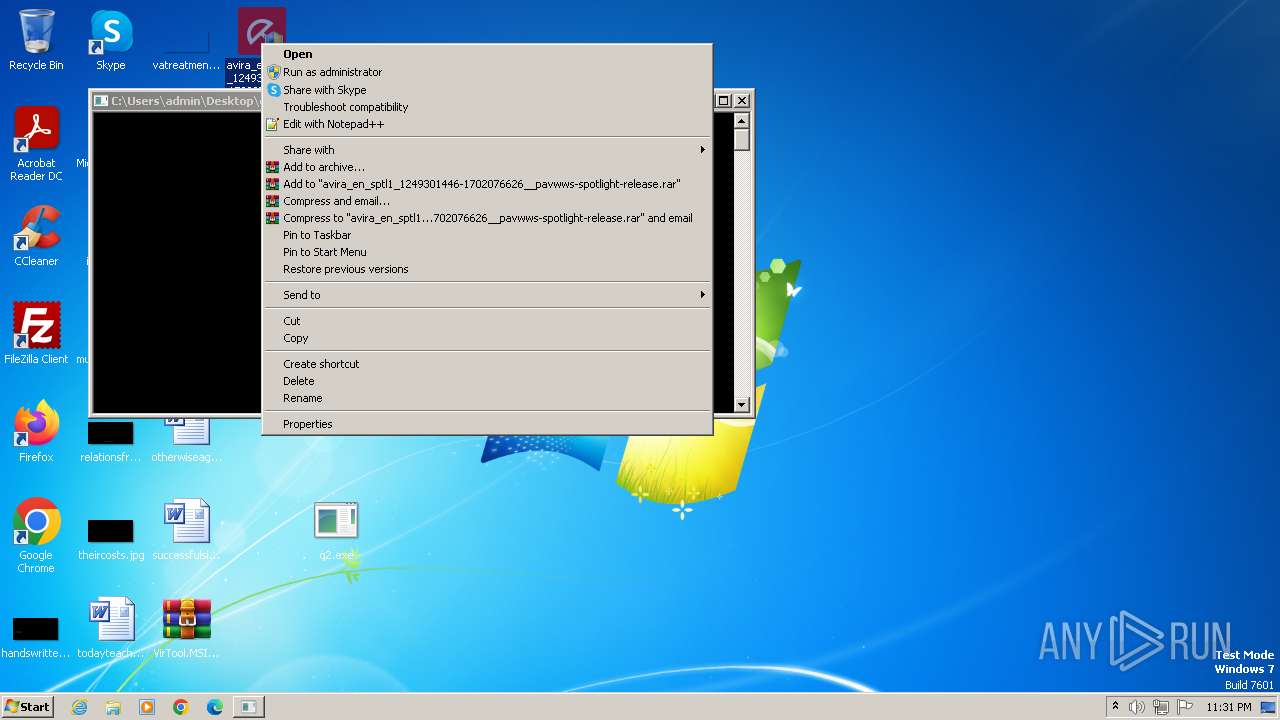1280x720 pixels.
Task: Select the handwritte desktop file icon
Action: [36, 636]
